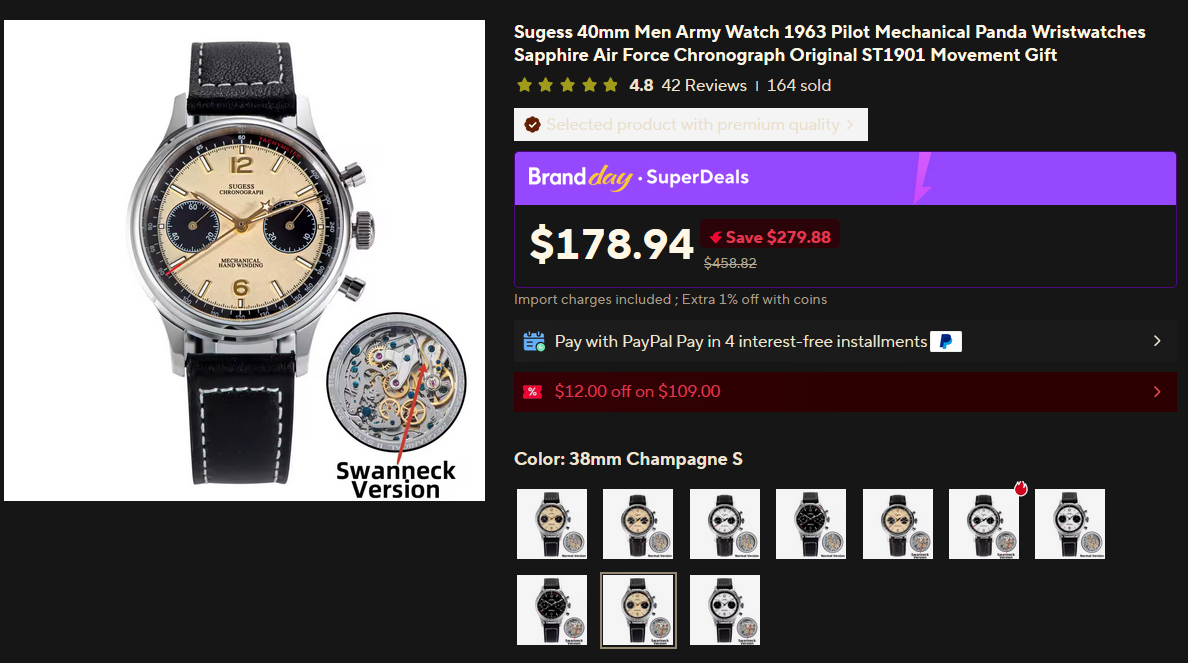The width and height of the screenshot is (1188, 663).
Task: Click the installment calendar icon
Action: tap(534, 342)
